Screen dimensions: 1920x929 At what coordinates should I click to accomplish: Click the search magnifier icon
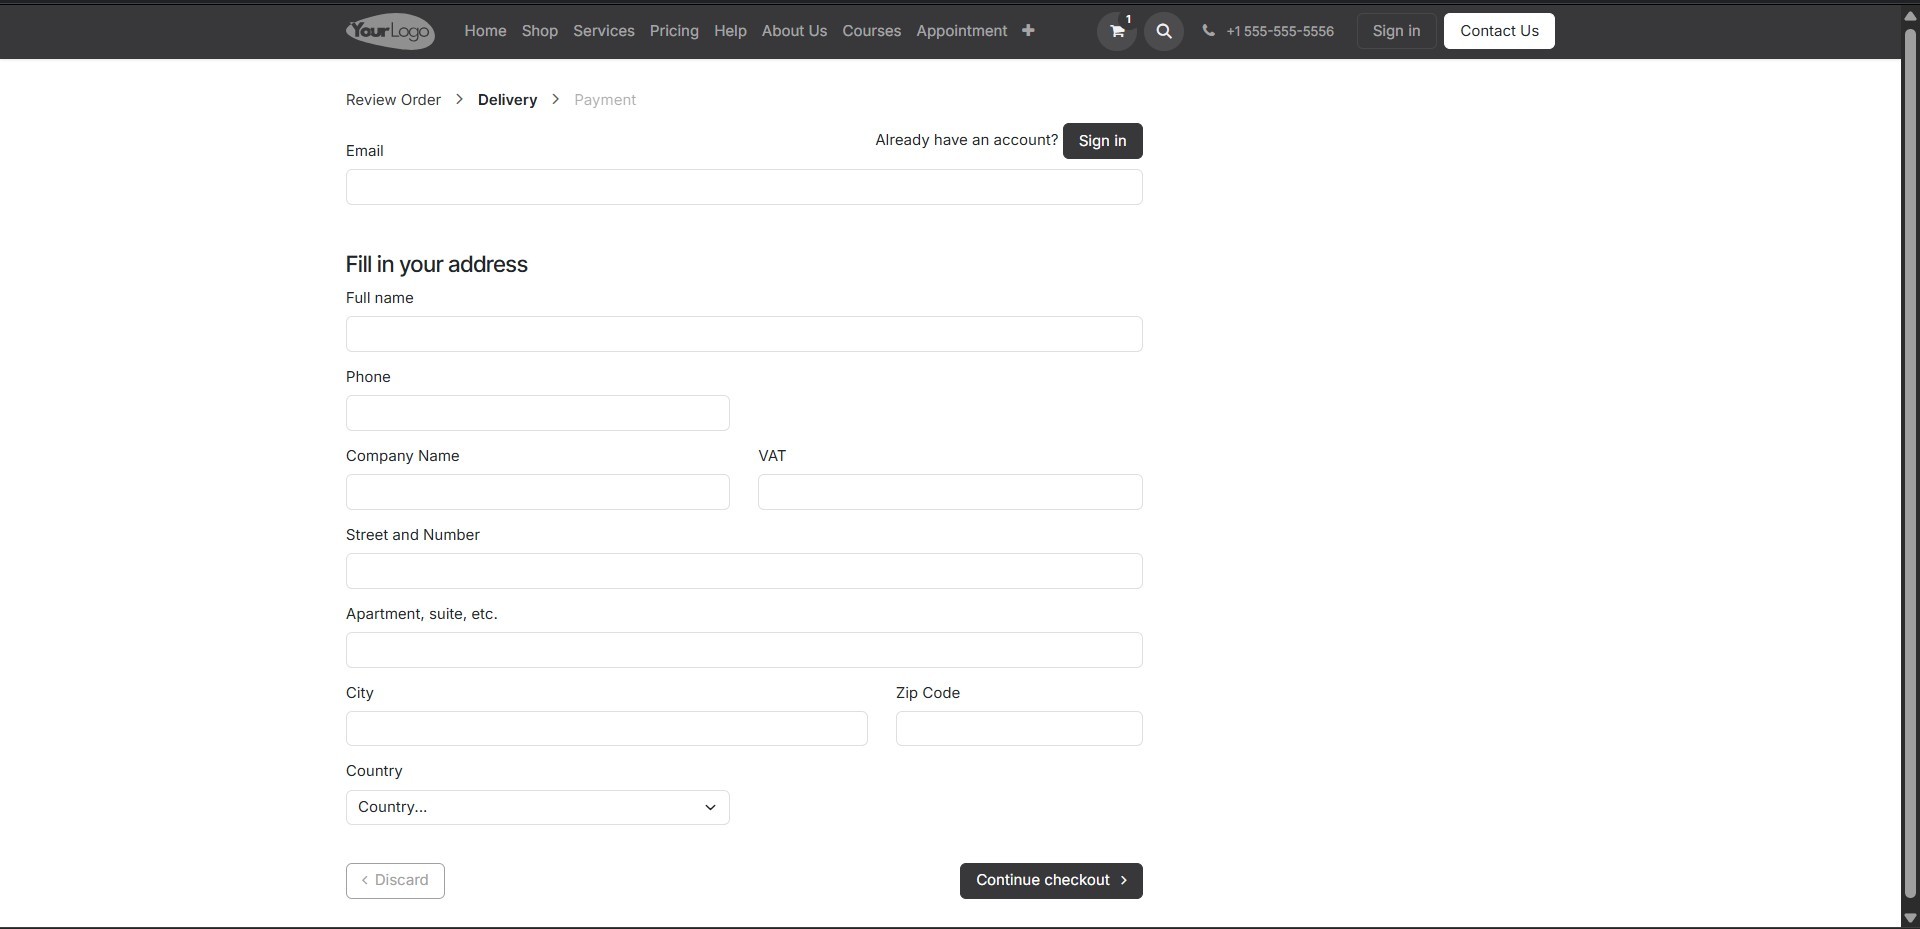click(1164, 31)
